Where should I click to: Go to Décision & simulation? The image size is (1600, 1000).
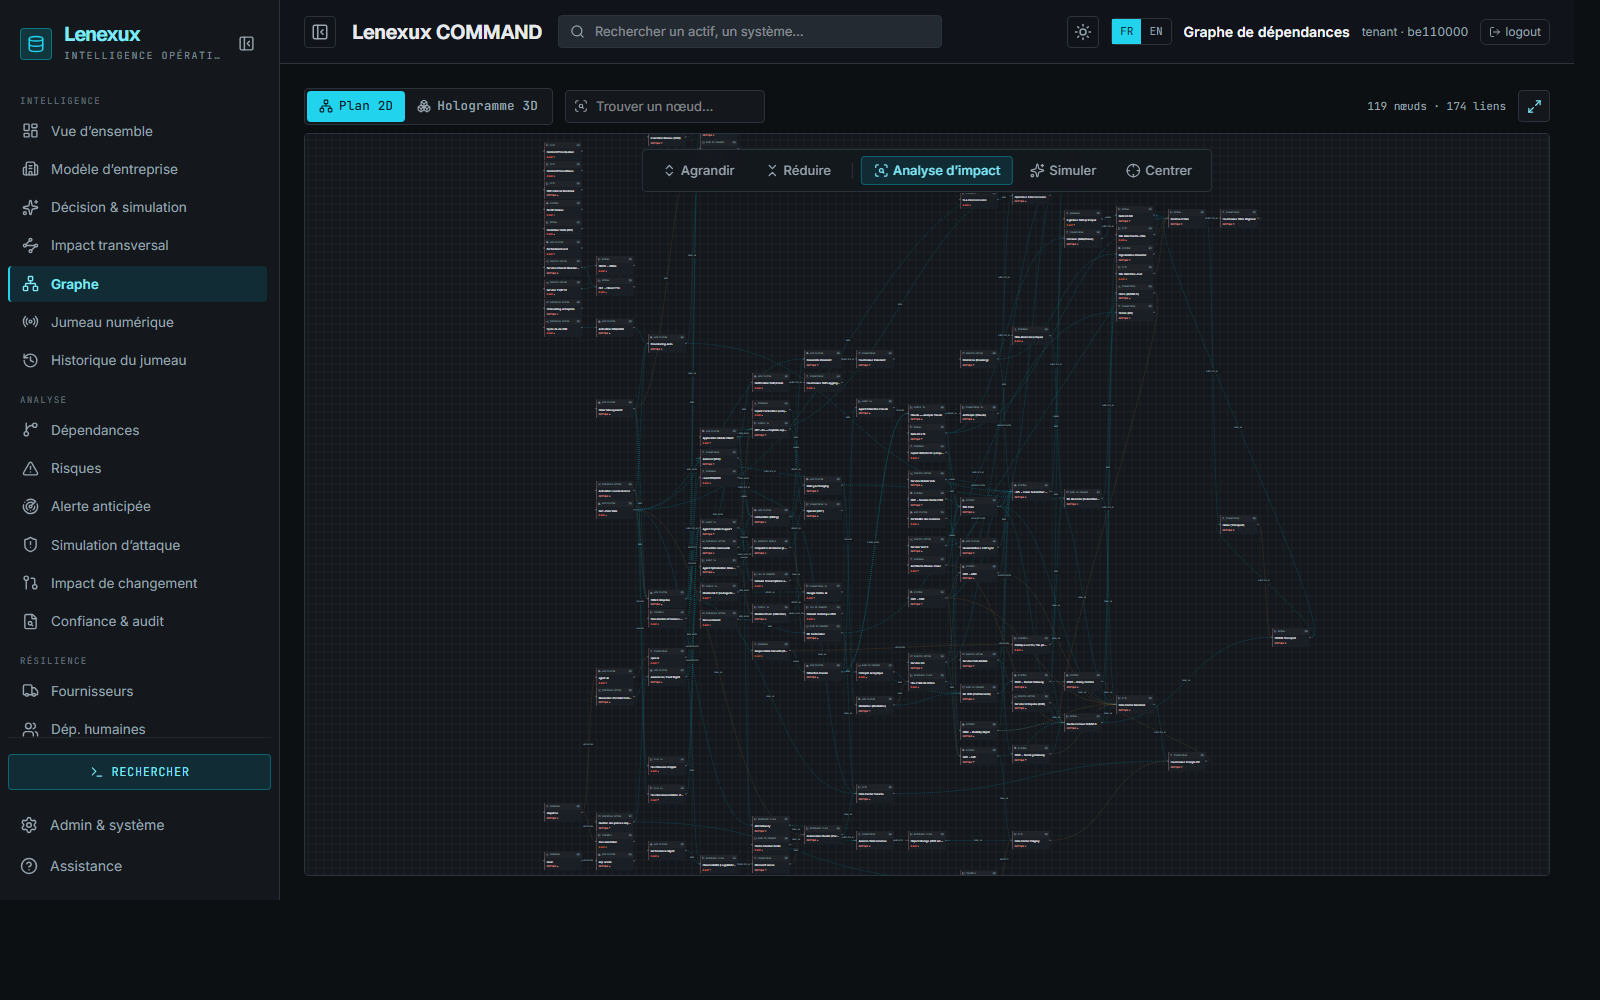[x=138, y=207]
